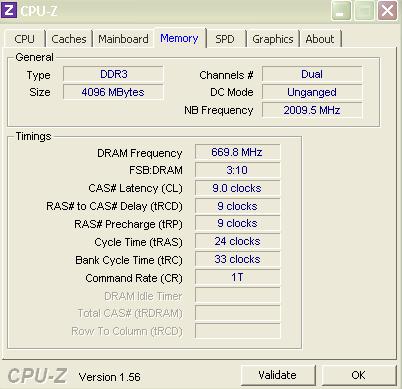Minimize the CPU-Z window
The height and width of the screenshot is (389, 402).
pos(341,11)
